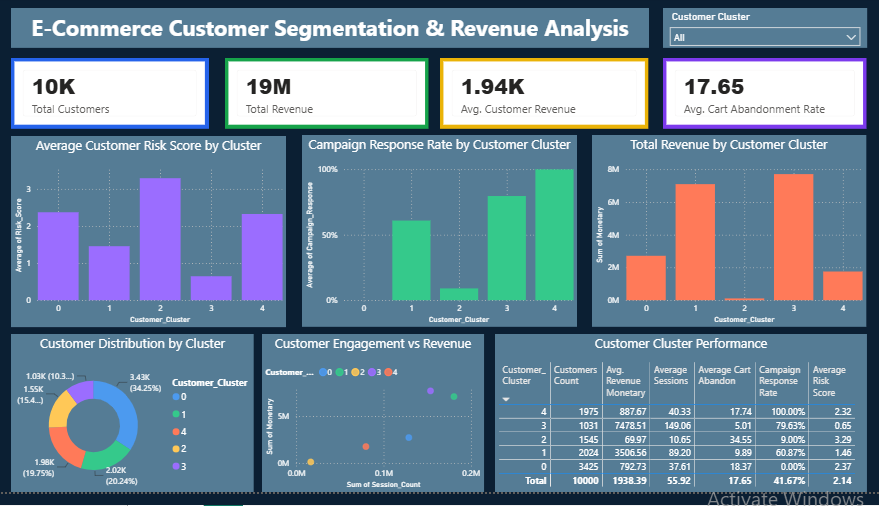This screenshot has height=506, width=879.
Task: Select the Total Revenue 19M card
Action: [x=326, y=94]
